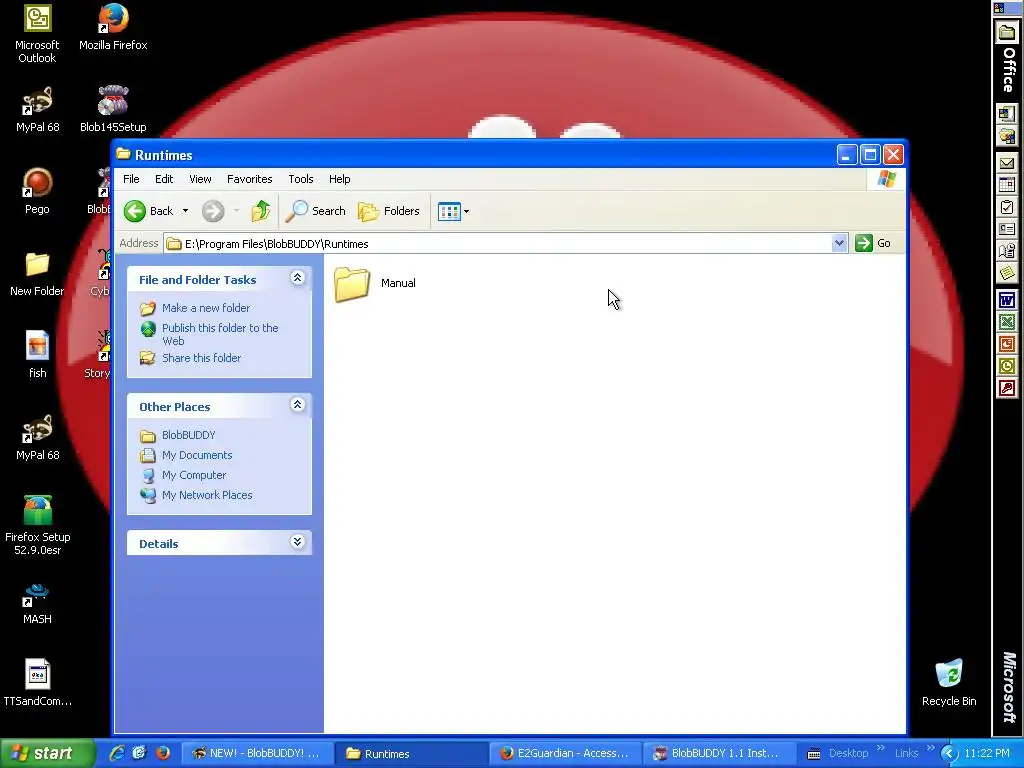Launch Firefox from quick launch
The height and width of the screenshot is (768, 1024).
(163, 753)
